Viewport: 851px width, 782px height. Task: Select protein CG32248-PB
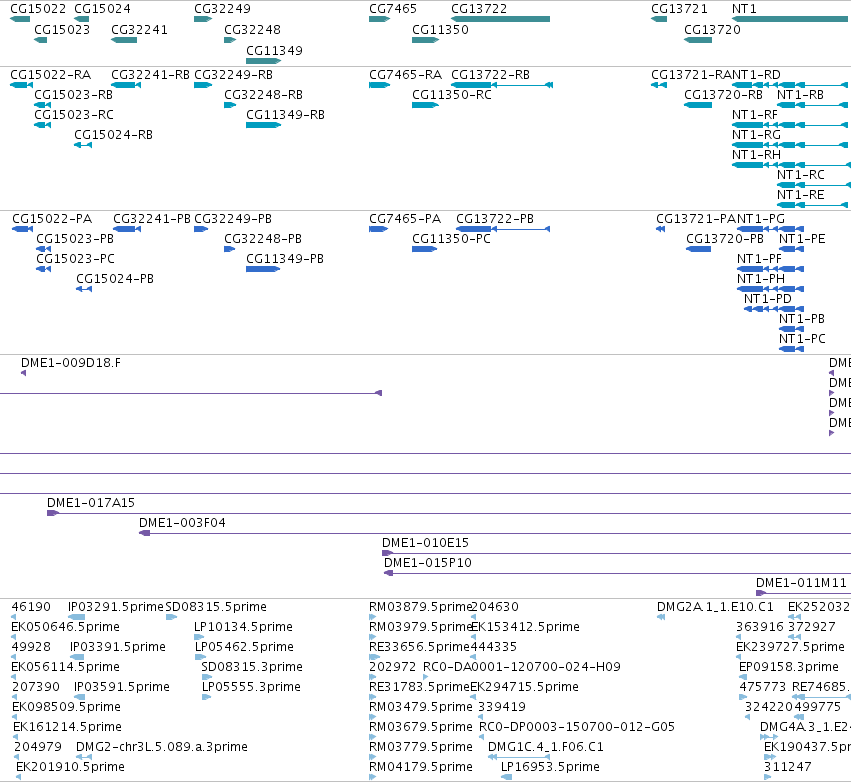[263, 239]
